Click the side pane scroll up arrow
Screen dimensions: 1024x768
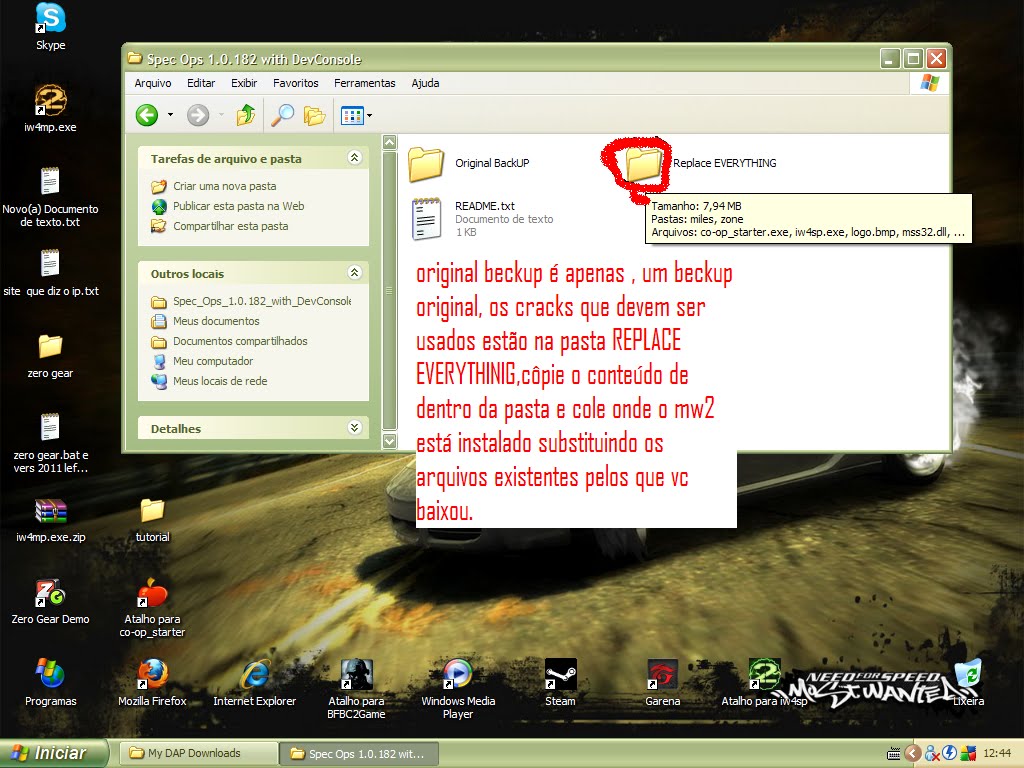pyautogui.click(x=389, y=142)
